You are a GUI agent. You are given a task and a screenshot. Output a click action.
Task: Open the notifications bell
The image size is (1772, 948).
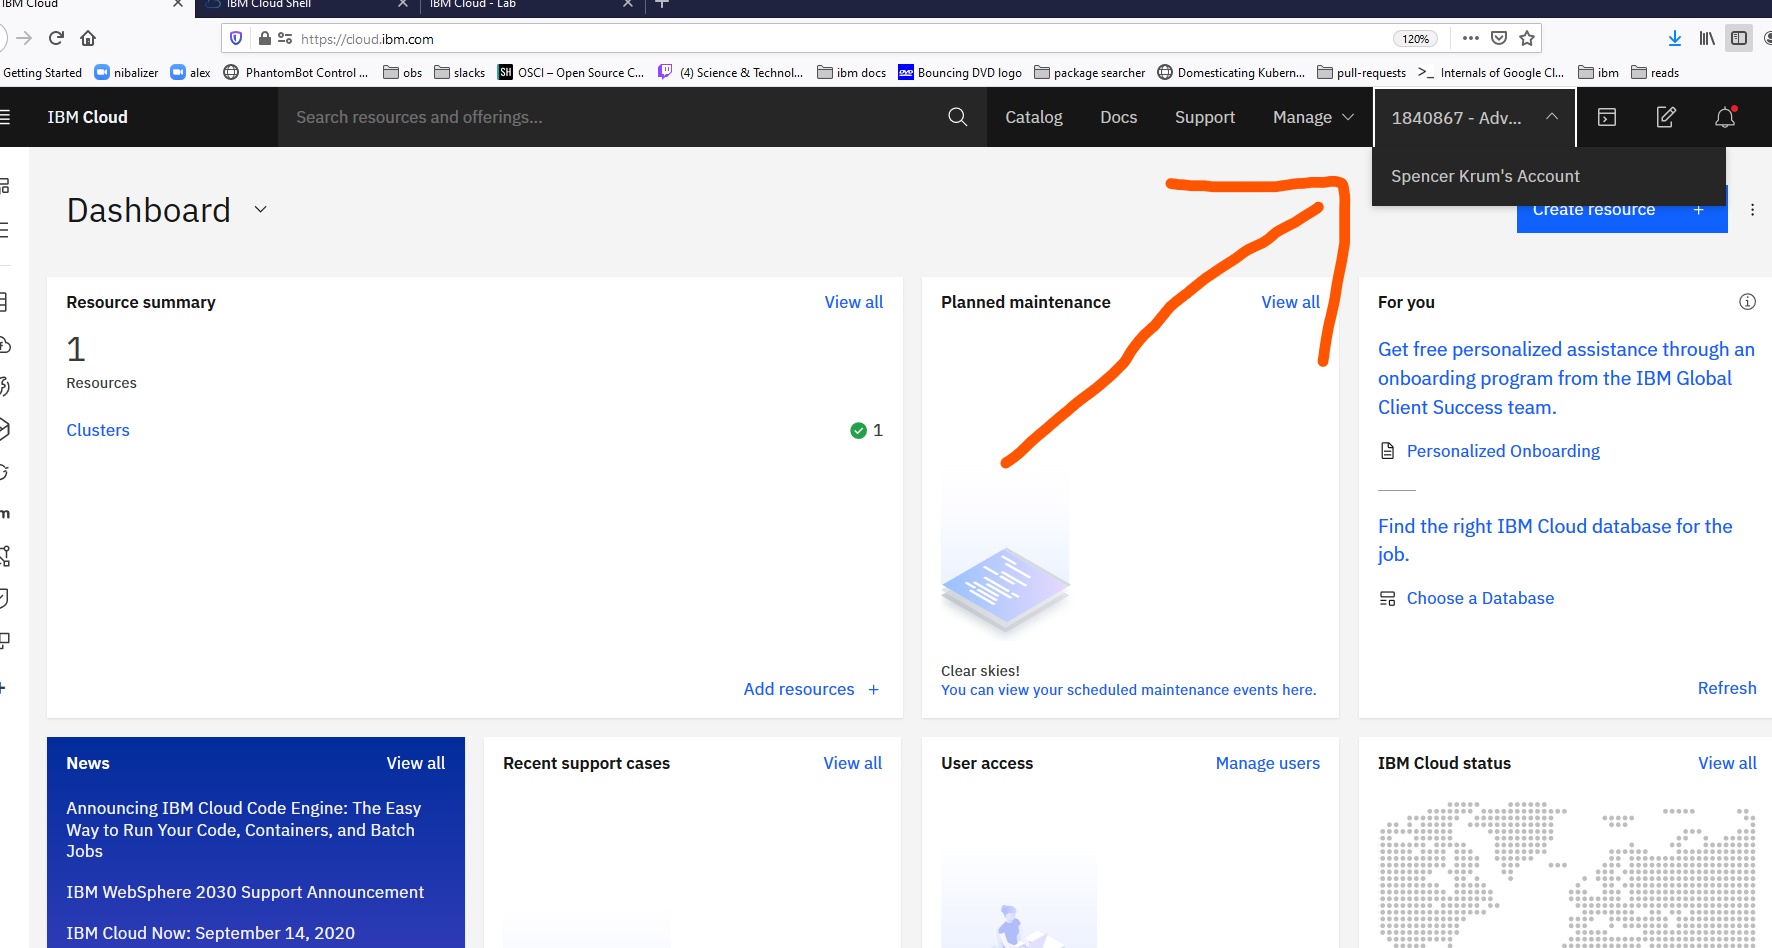(x=1725, y=117)
